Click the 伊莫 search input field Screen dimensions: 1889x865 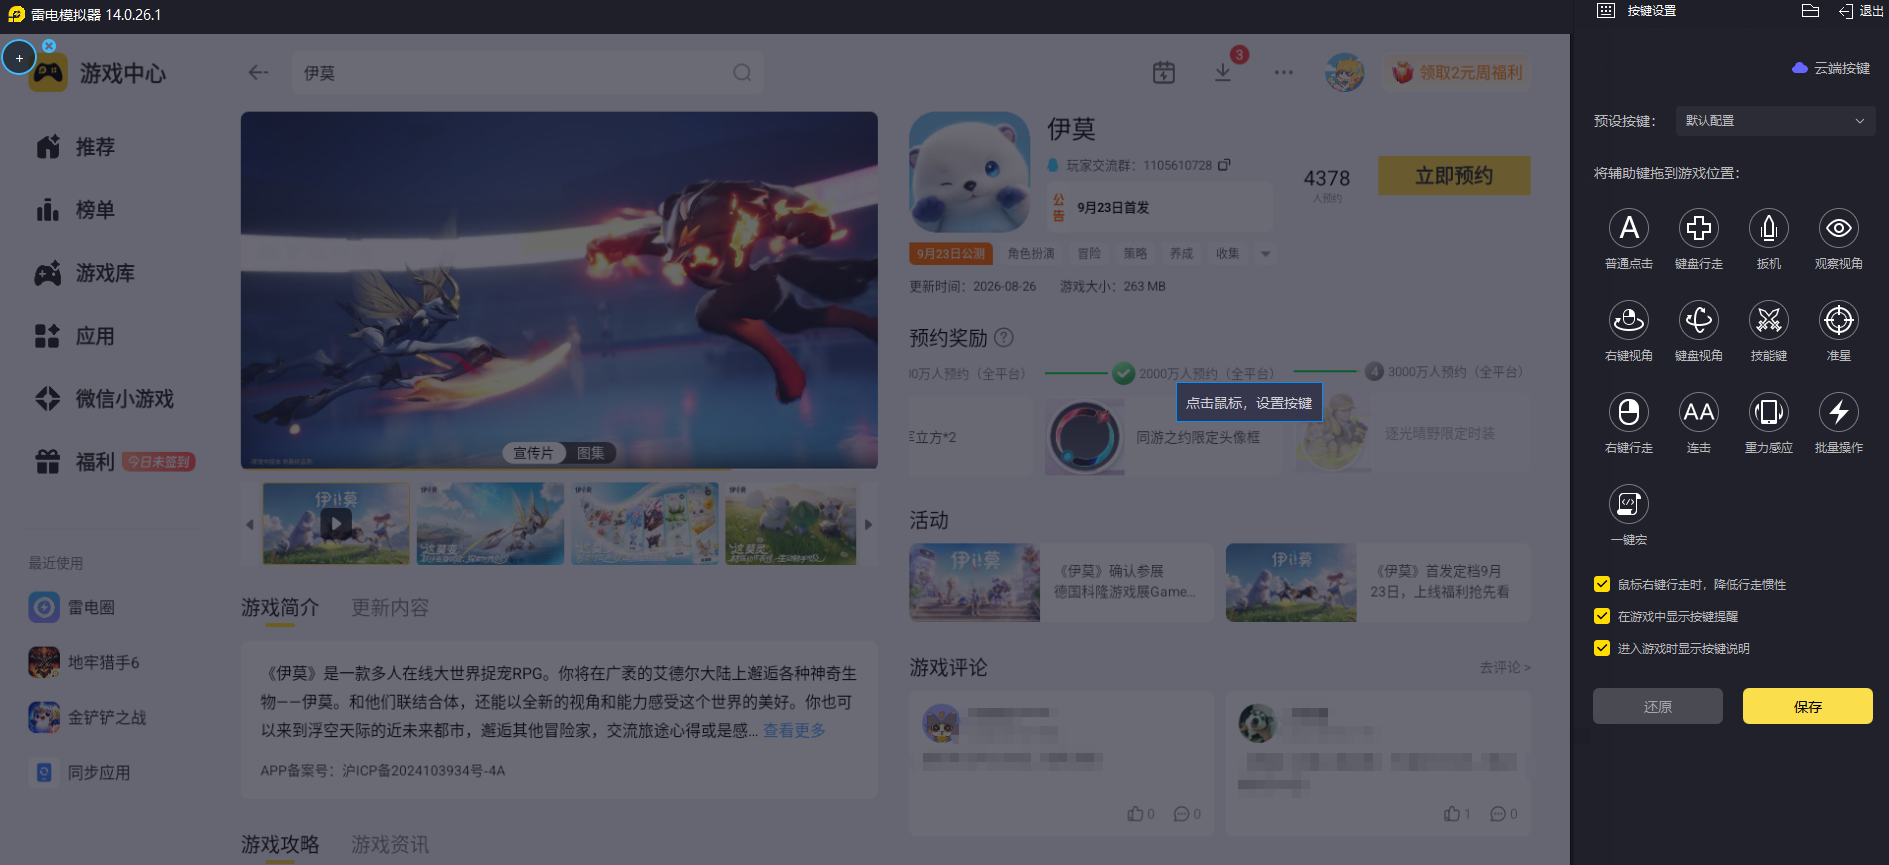click(x=528, y=73)
